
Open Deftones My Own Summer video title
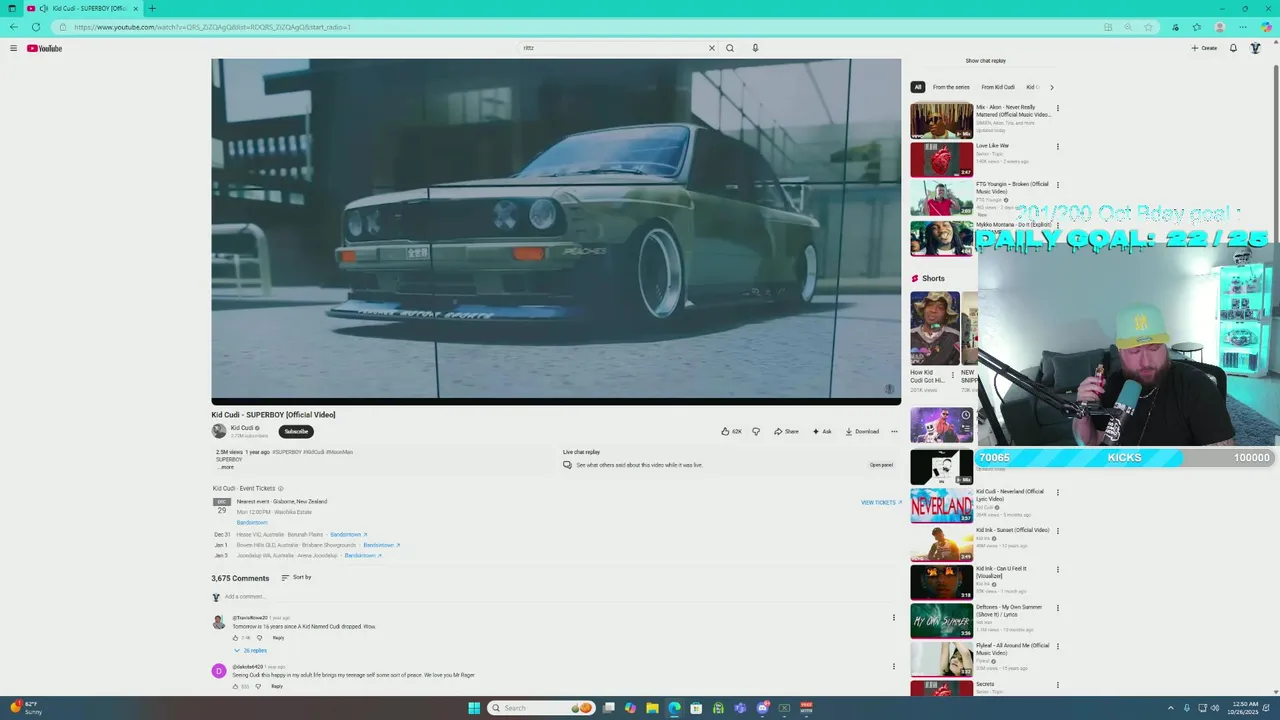tap(1009, 610)
